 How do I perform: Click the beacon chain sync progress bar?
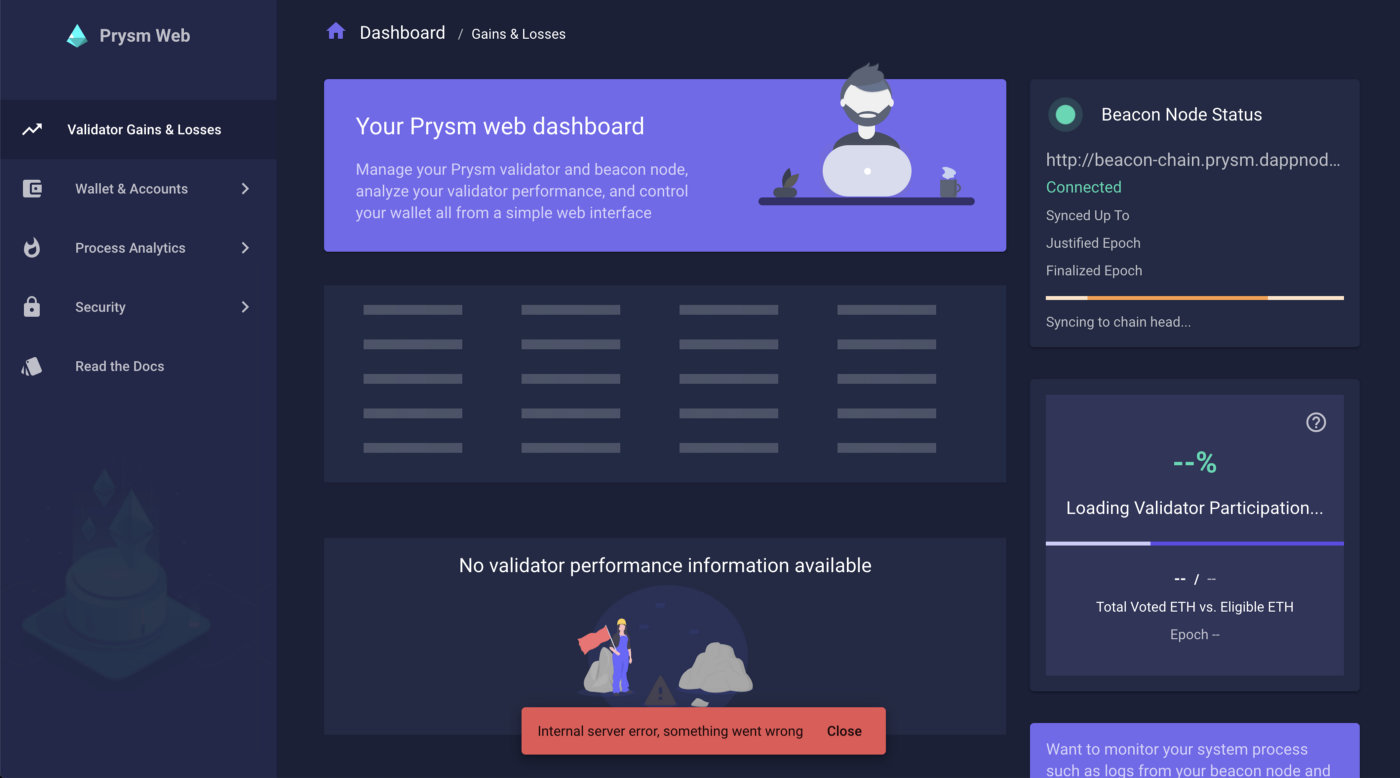click(x=1194, y=298)
